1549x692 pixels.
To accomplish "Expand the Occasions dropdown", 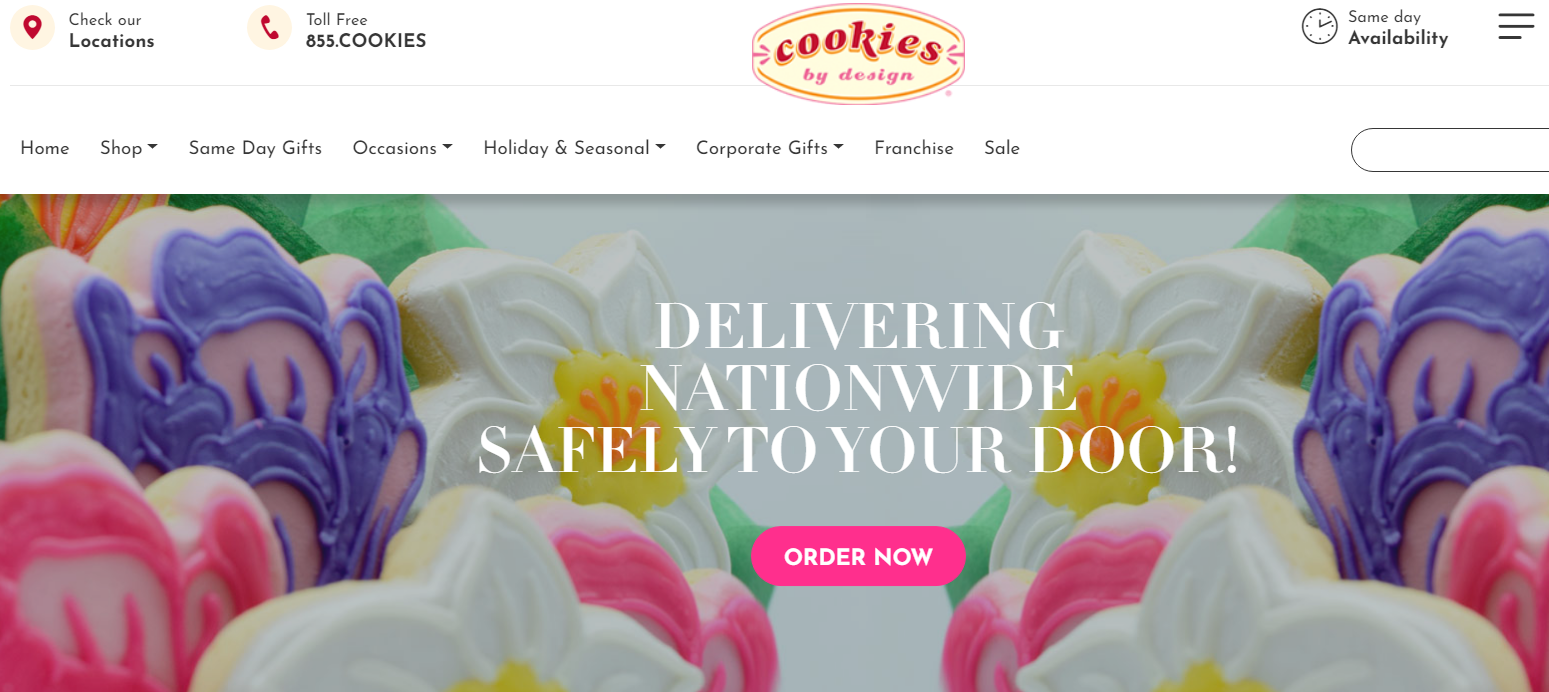I will [x=403, y=148].
